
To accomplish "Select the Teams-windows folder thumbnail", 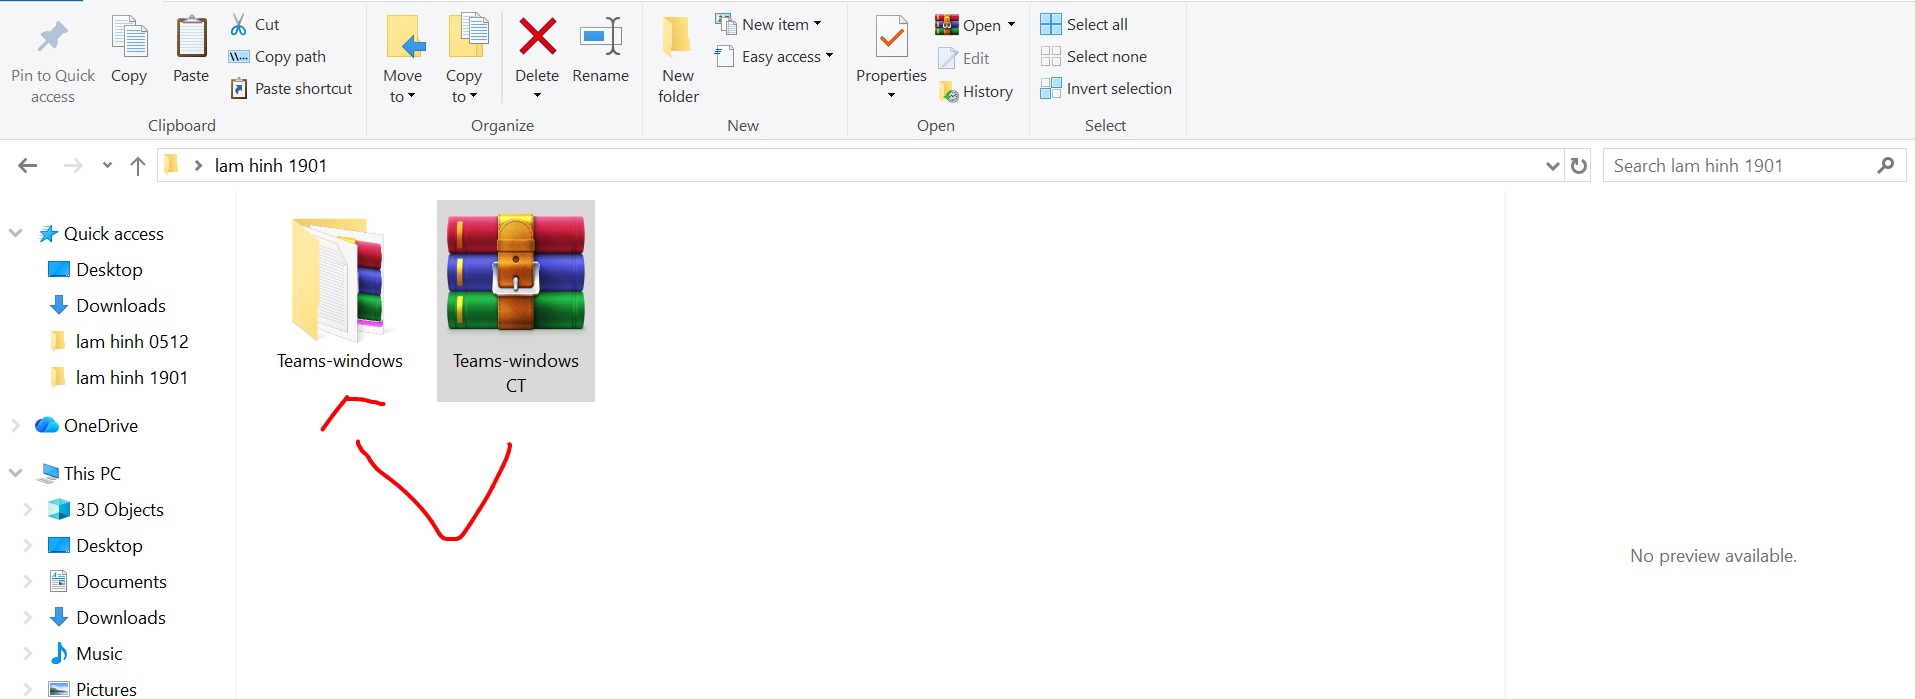I will pos(339,280).
